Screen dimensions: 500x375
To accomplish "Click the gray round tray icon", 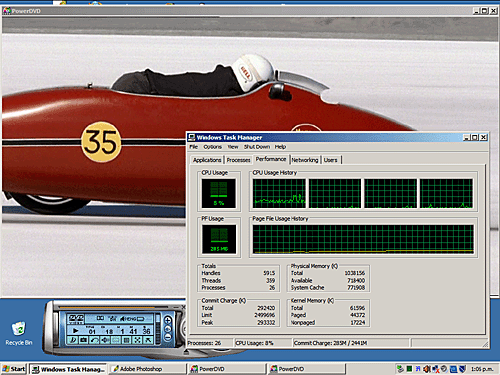I will [444, 369].
